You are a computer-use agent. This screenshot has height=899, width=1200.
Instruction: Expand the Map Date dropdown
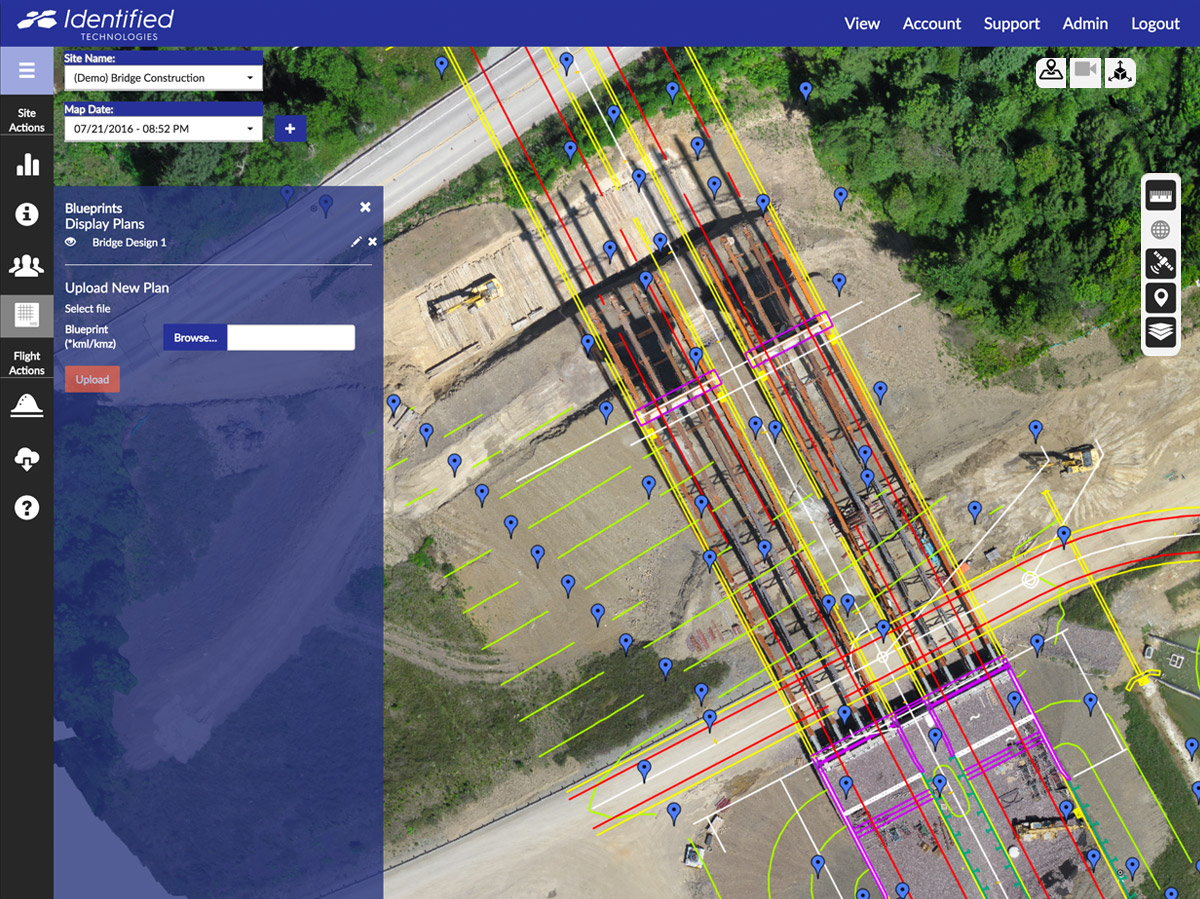(x=163, y=129)
